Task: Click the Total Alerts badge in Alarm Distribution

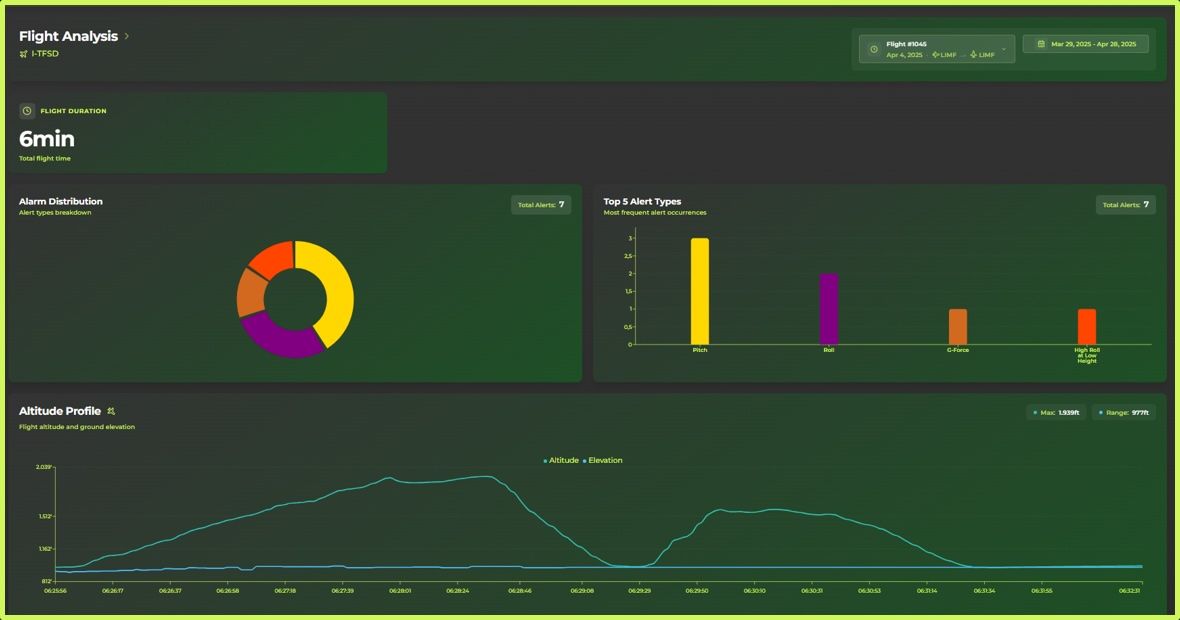Action: [541, 205]
